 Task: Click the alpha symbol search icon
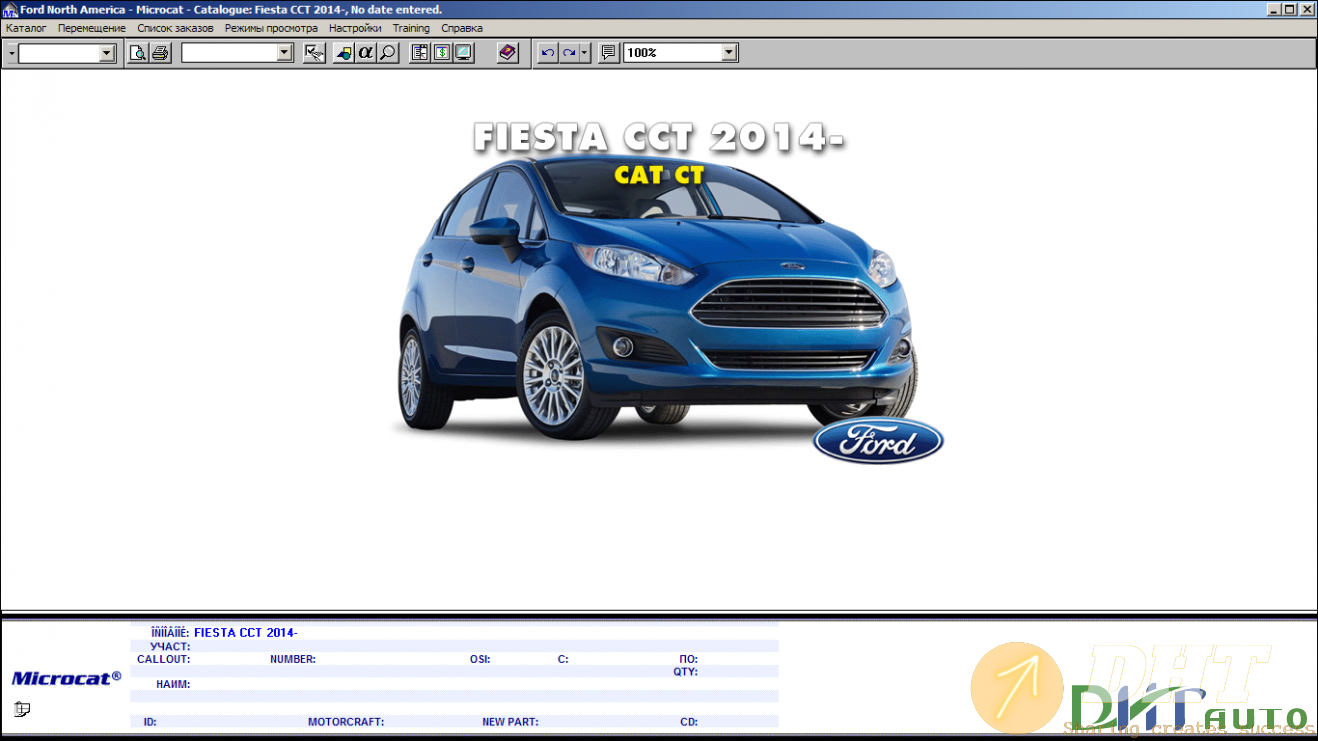pyautogui.click(x=366, y=53)
